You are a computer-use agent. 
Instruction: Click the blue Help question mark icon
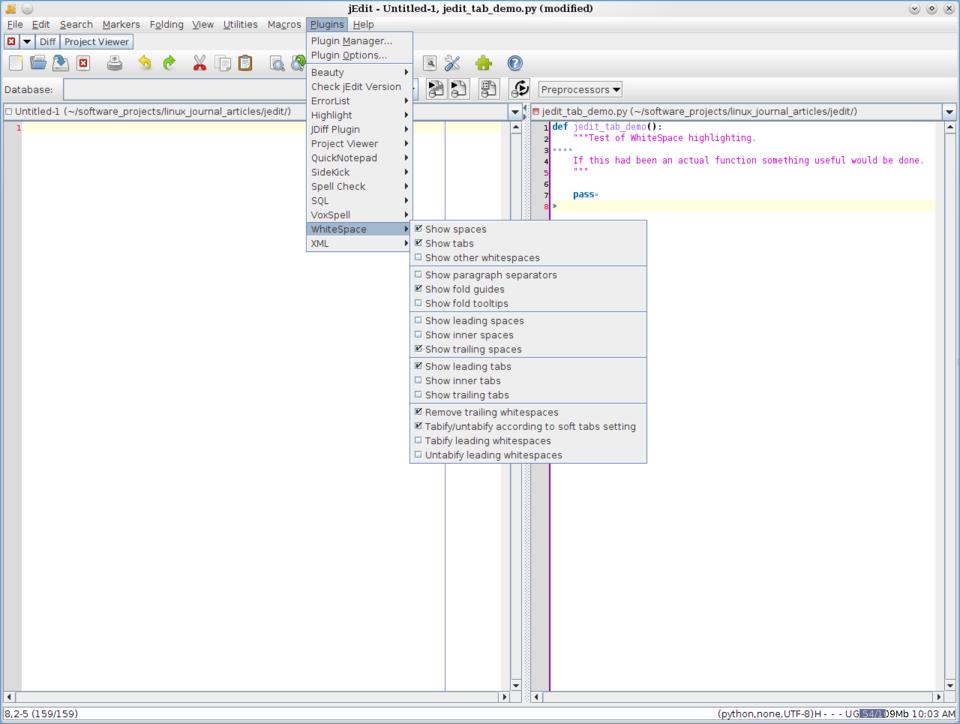[515, 63]
